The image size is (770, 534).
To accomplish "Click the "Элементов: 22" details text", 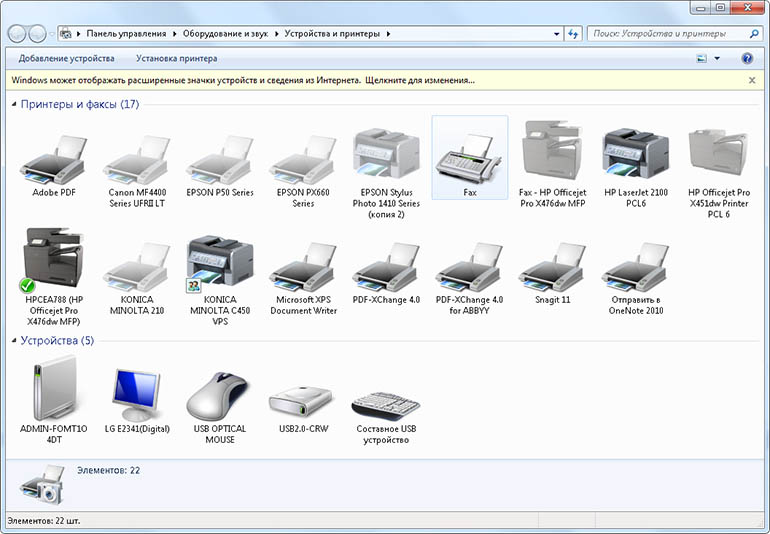I will tap(108, 470).
